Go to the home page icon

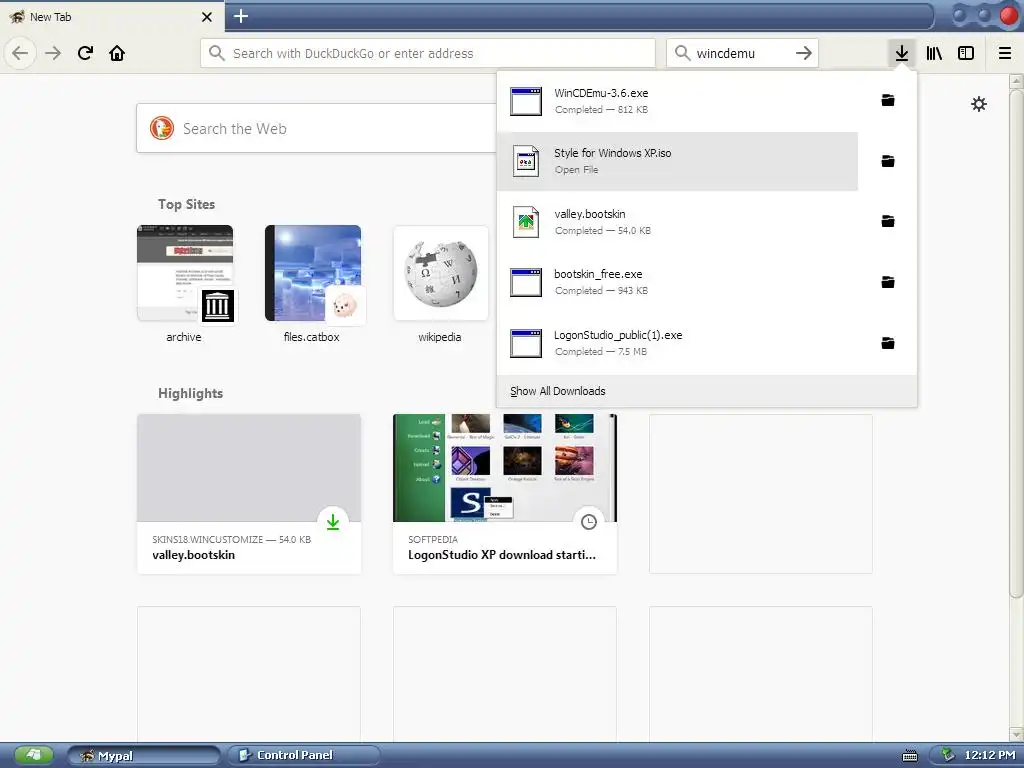pyautogui.click(x=117, y=53)
